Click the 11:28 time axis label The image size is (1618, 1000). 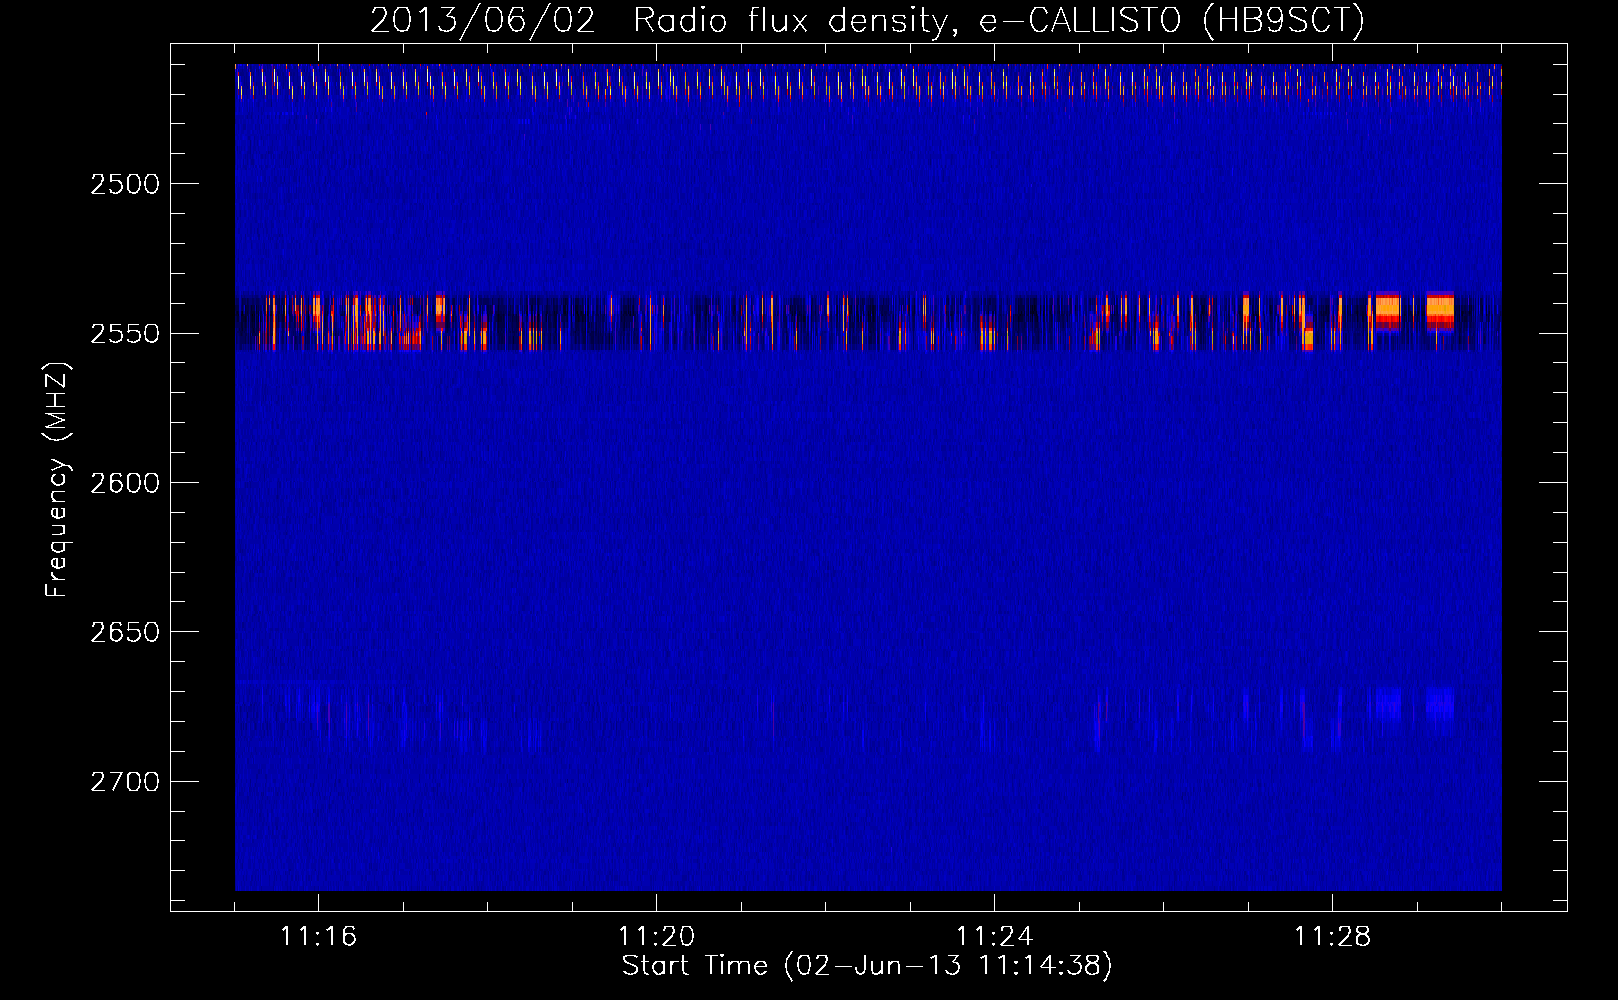coord(1332,936)
